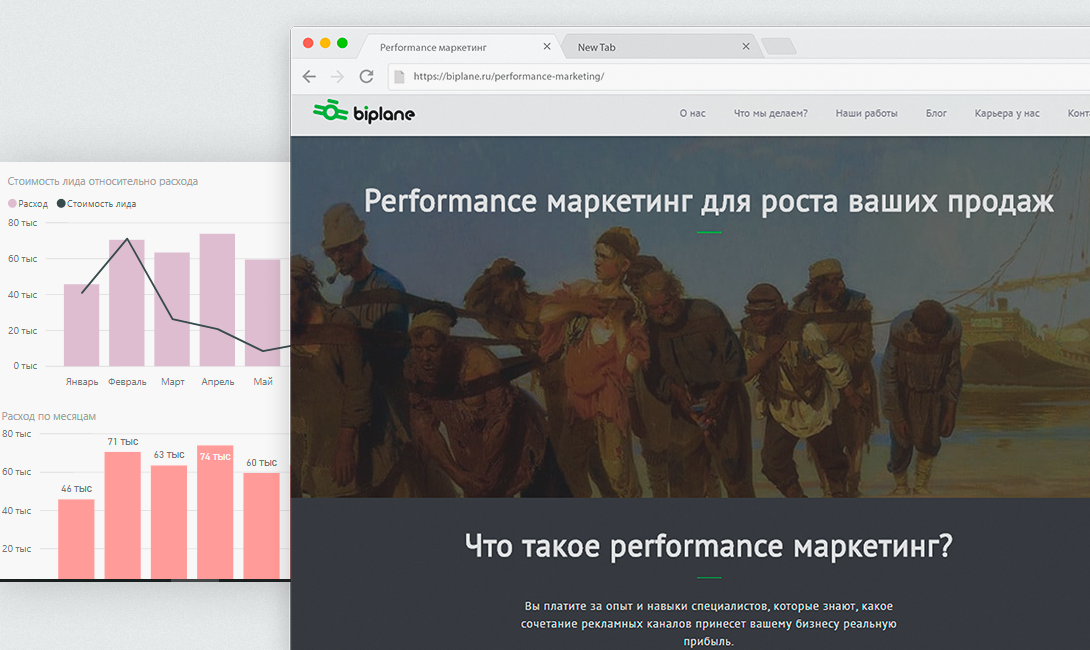The image size is (1090, 650).
Task: Open a new tab with blank tab button
Action: tap(779, 47)
